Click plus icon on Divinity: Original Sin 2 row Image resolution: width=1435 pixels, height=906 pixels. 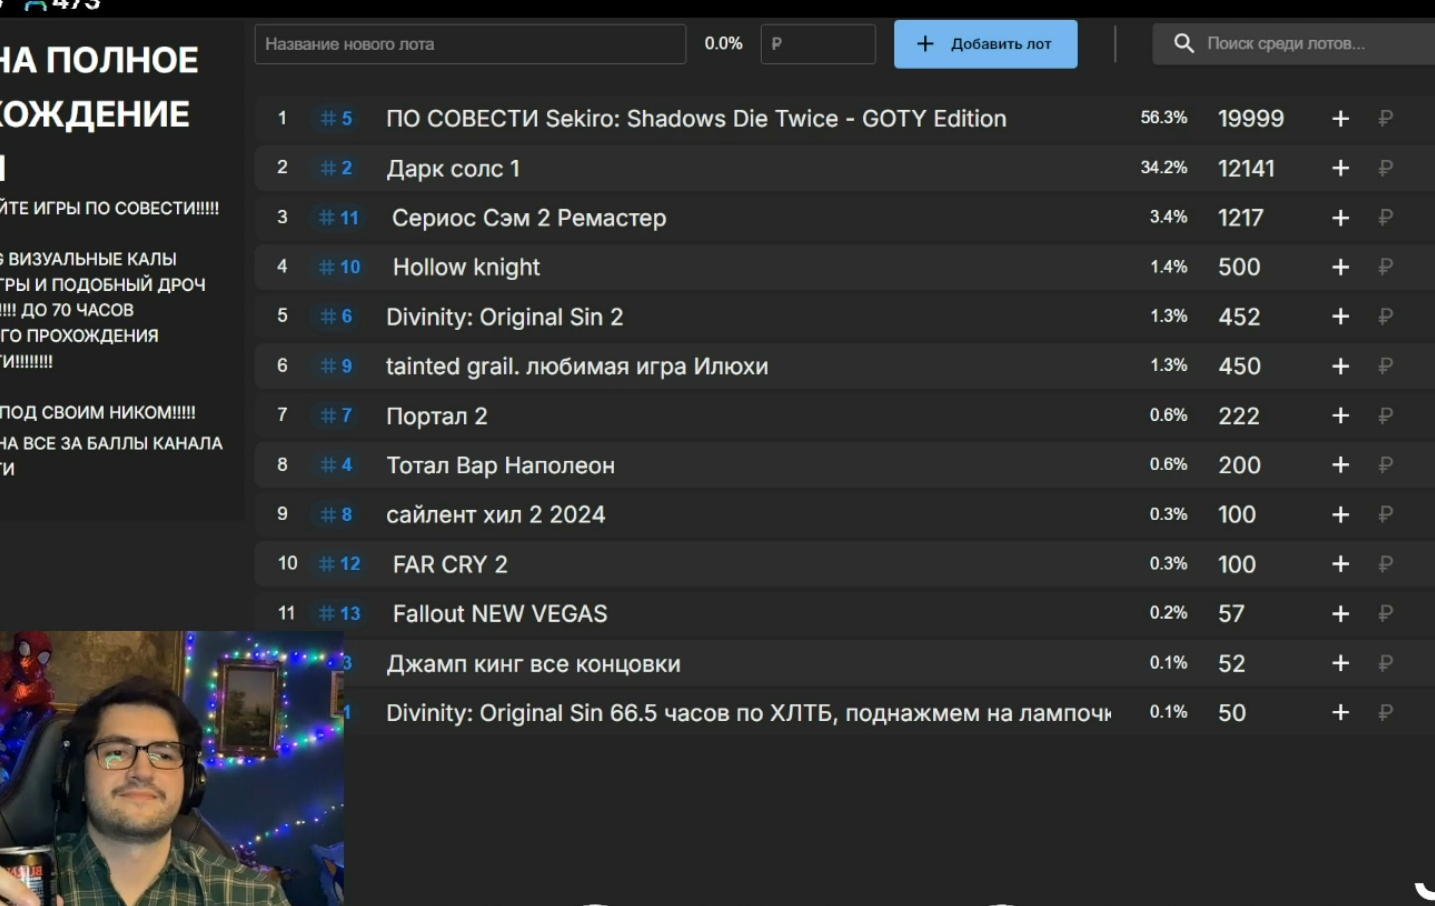tap(1340, 317)
